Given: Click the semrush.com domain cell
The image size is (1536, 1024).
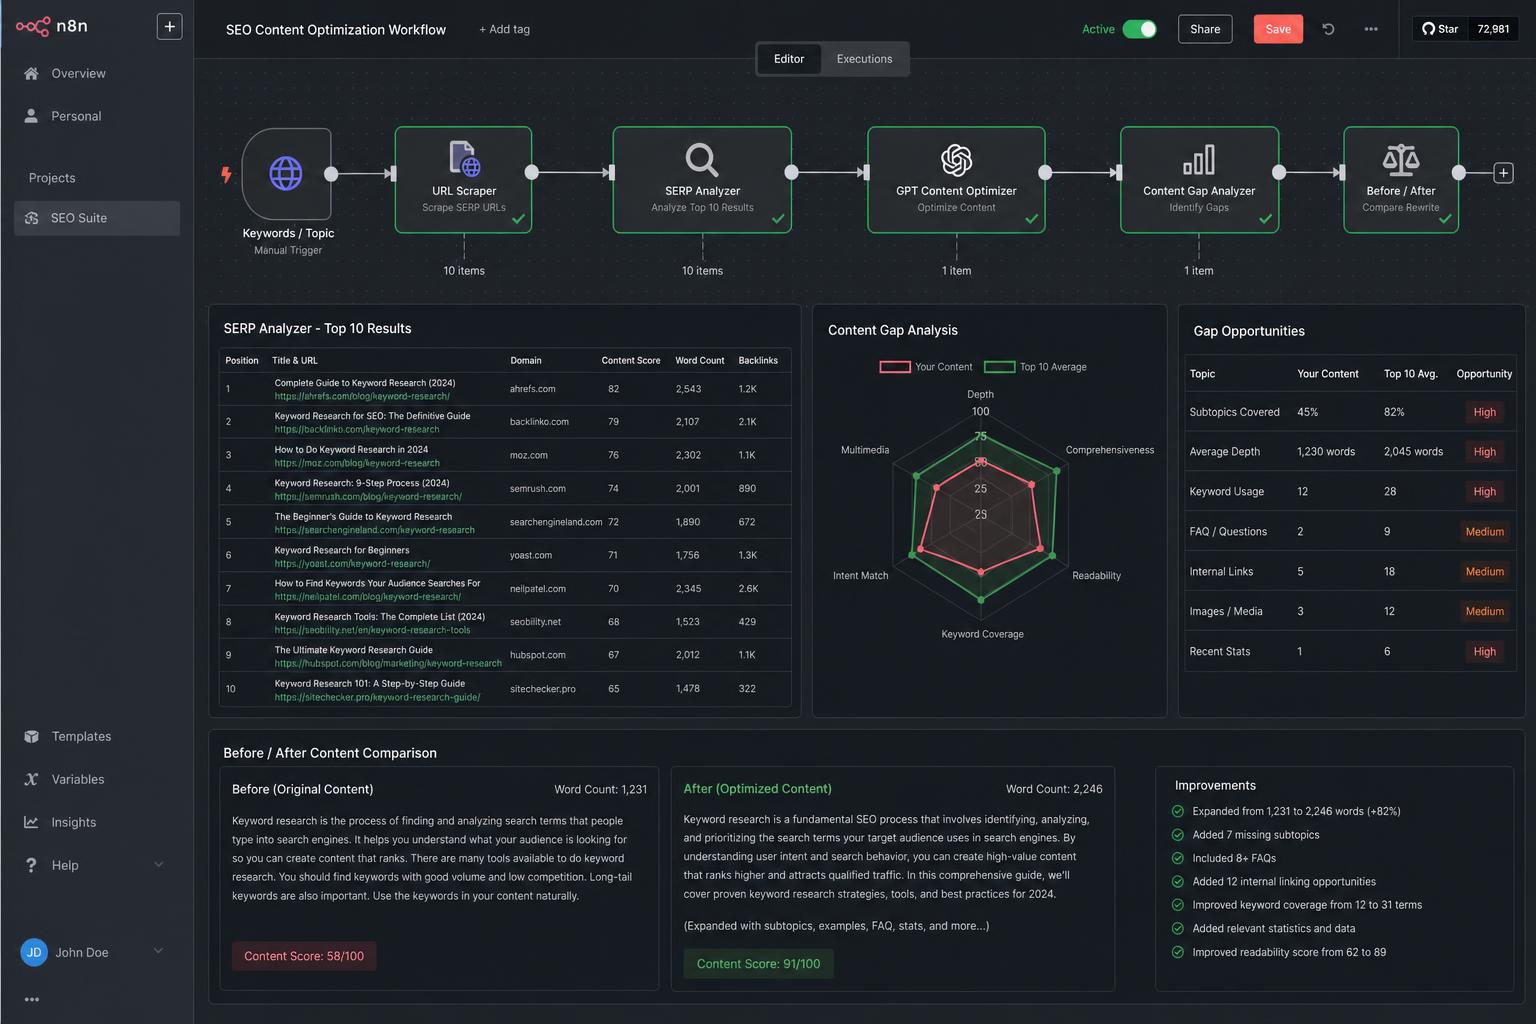Looking at the screenshot, I should [538, 489].
